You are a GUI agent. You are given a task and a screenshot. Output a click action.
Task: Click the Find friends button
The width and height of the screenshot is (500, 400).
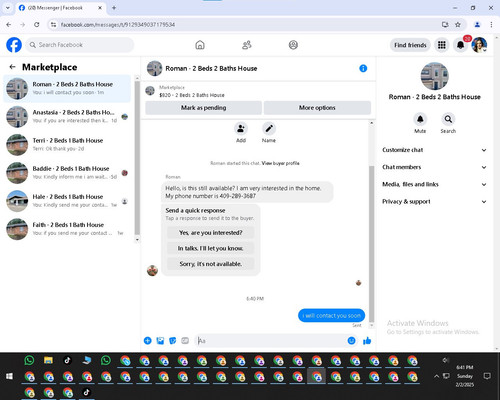(x=410, y=45)
